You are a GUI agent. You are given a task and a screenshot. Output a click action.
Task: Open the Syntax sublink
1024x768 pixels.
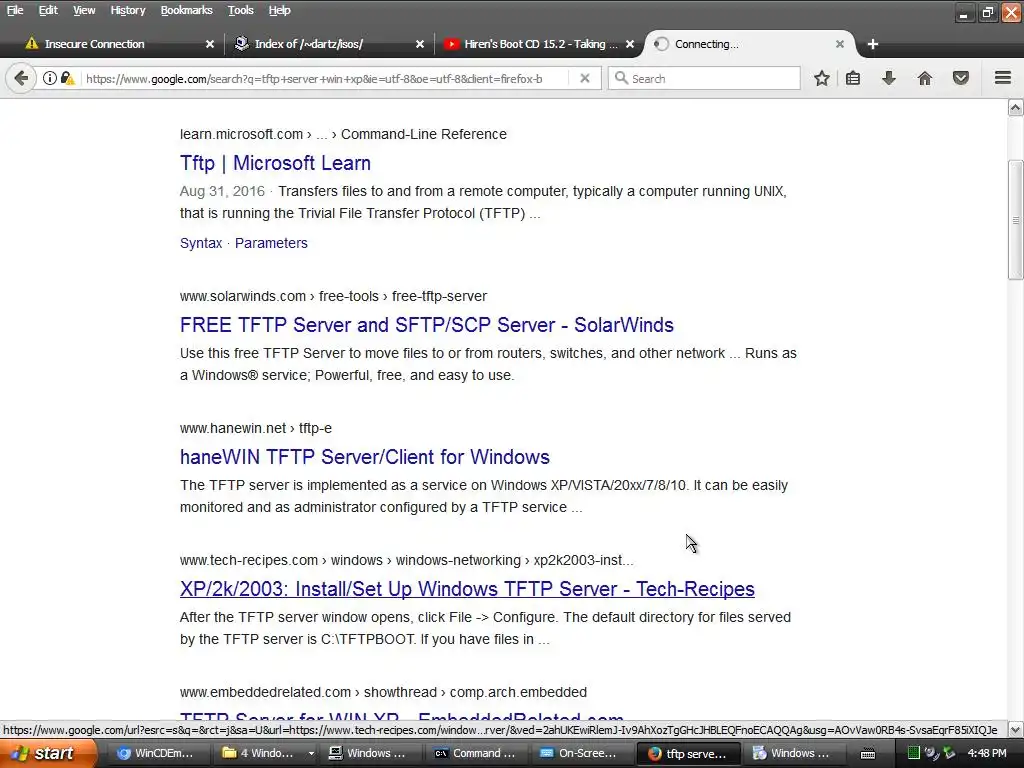pos(200,243)
